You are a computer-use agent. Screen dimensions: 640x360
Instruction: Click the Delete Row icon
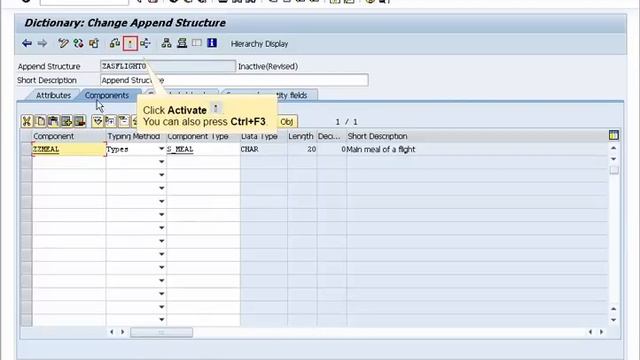coord(80,121)
